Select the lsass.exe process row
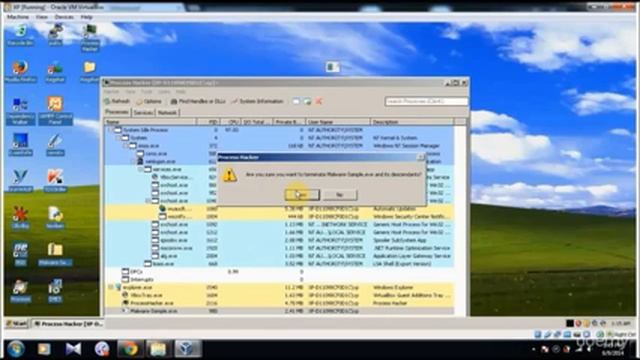640x360 pixels. pyautogui.click(x=279, y=264)
